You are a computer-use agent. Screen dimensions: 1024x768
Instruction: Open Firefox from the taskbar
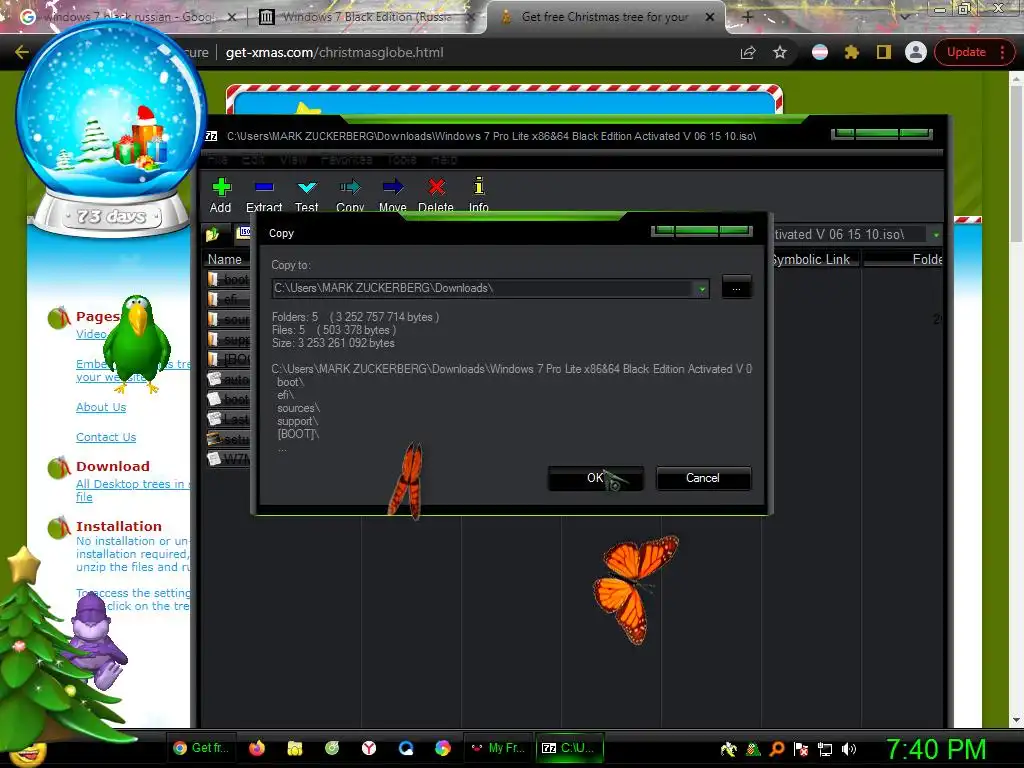(257, 748)
